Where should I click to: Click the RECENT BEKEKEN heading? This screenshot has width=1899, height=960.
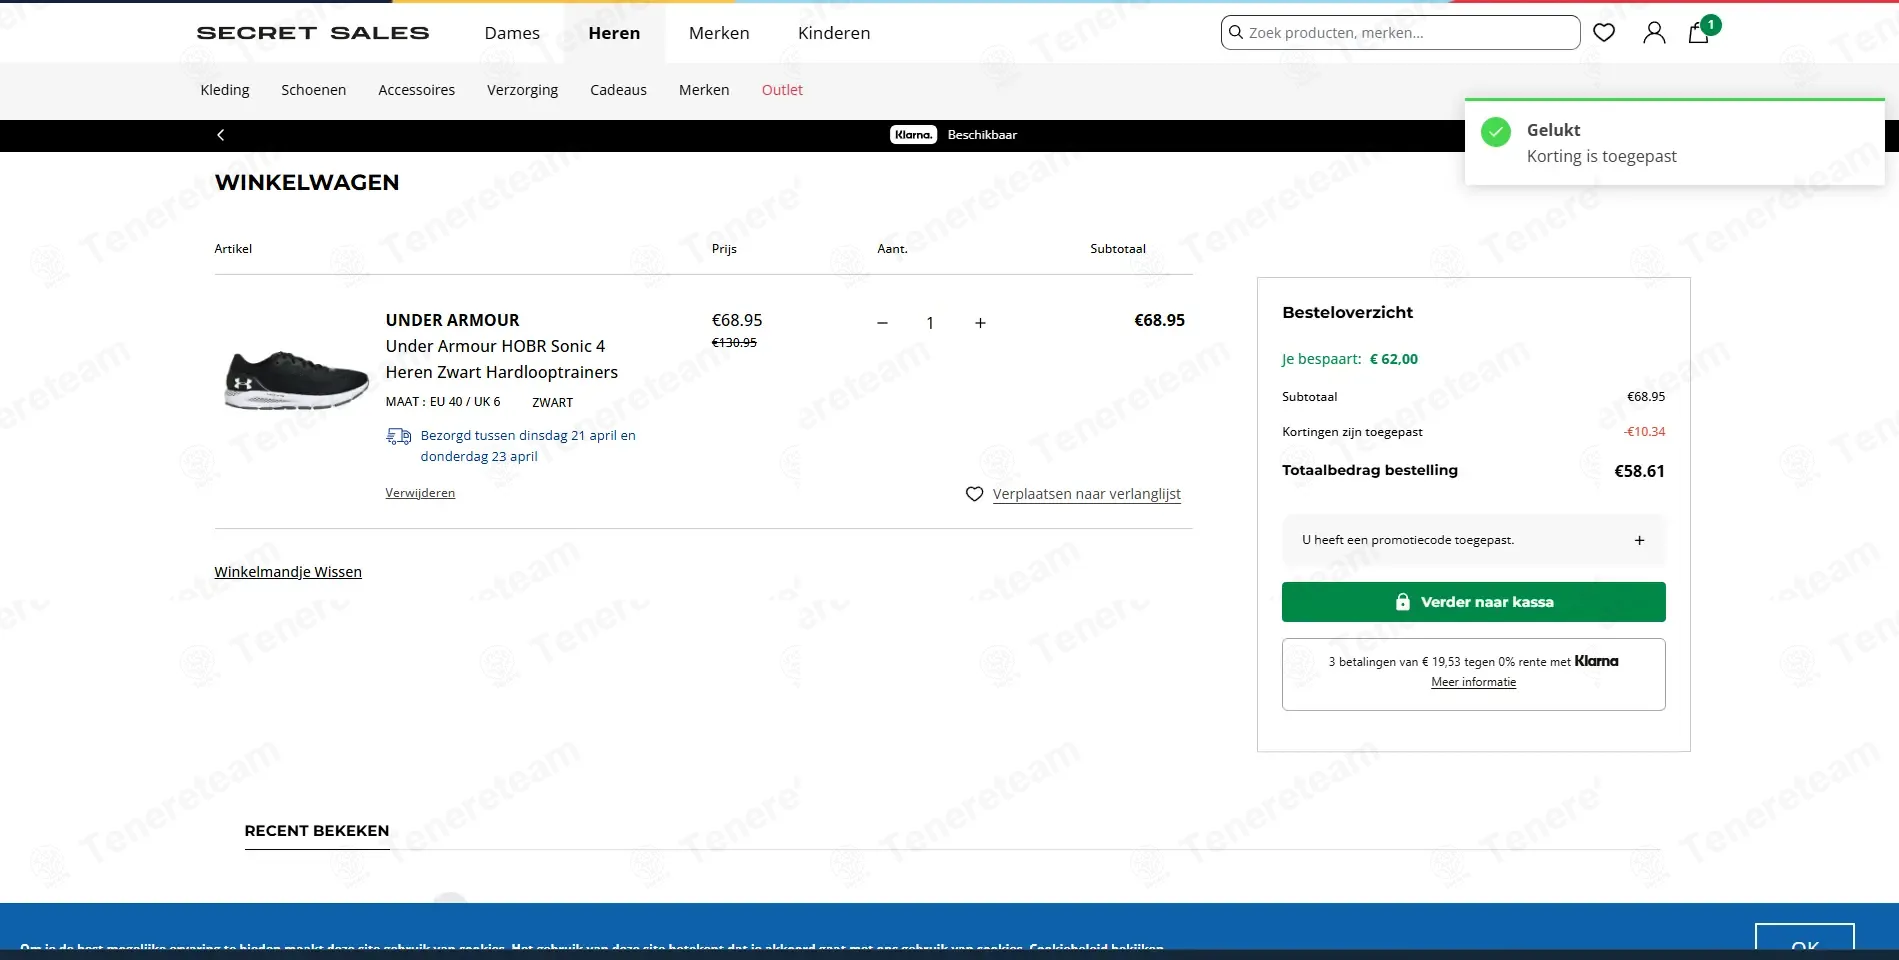(317, 831)
